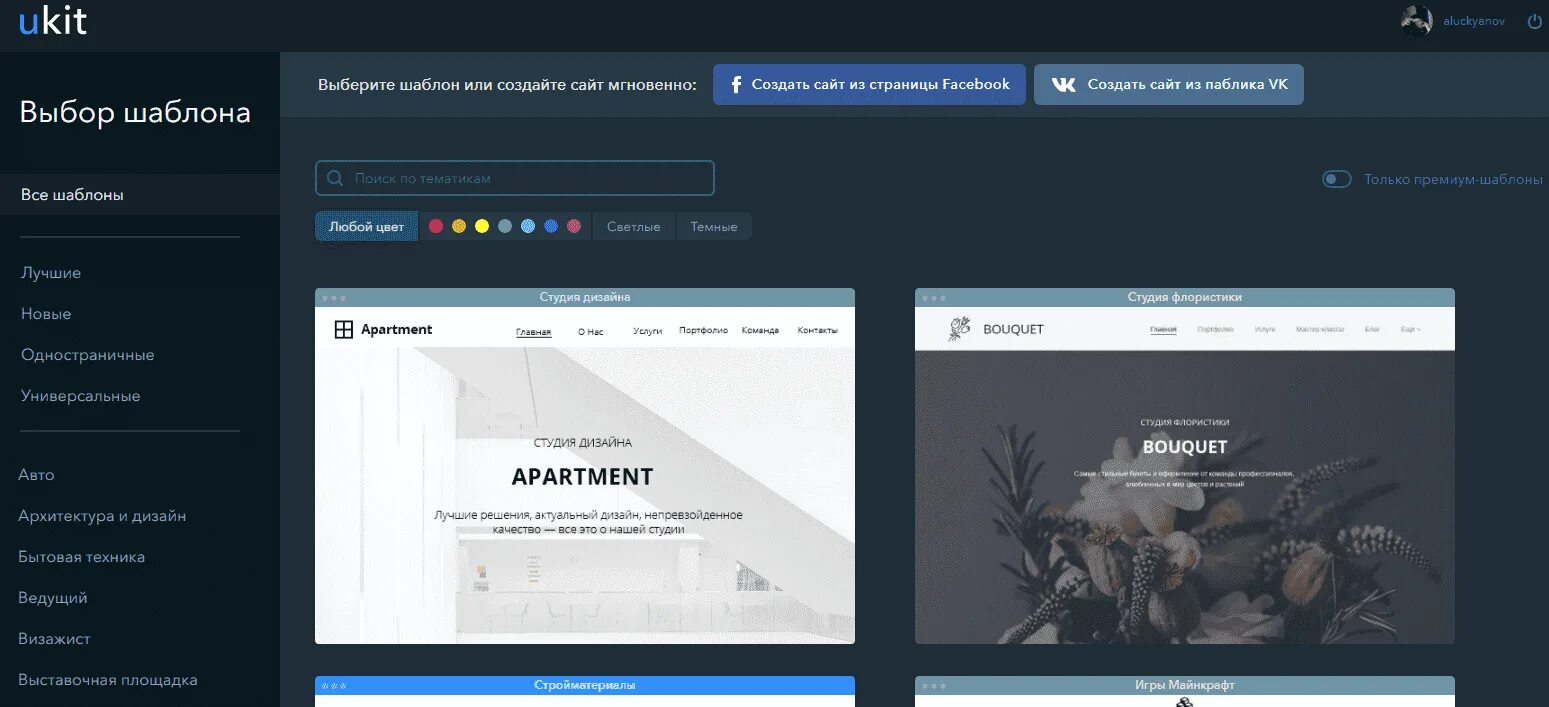Open the 'Новые' category
The width and height of the screenshot is (1549, 707).
(46, 314)
